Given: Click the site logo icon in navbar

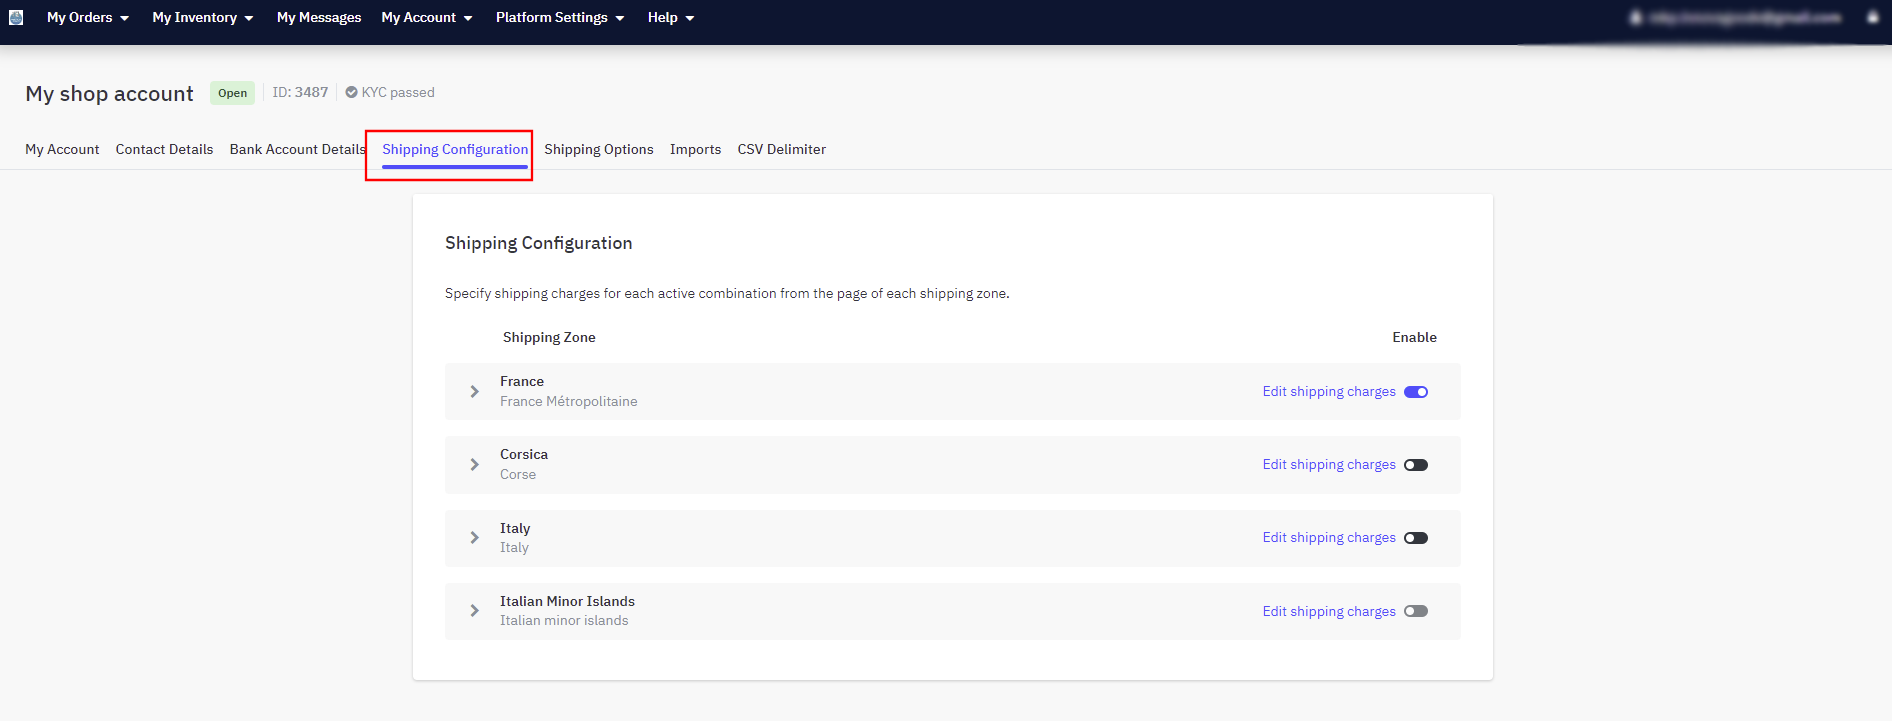Looking at the screenshot, I should coord(16,17).
